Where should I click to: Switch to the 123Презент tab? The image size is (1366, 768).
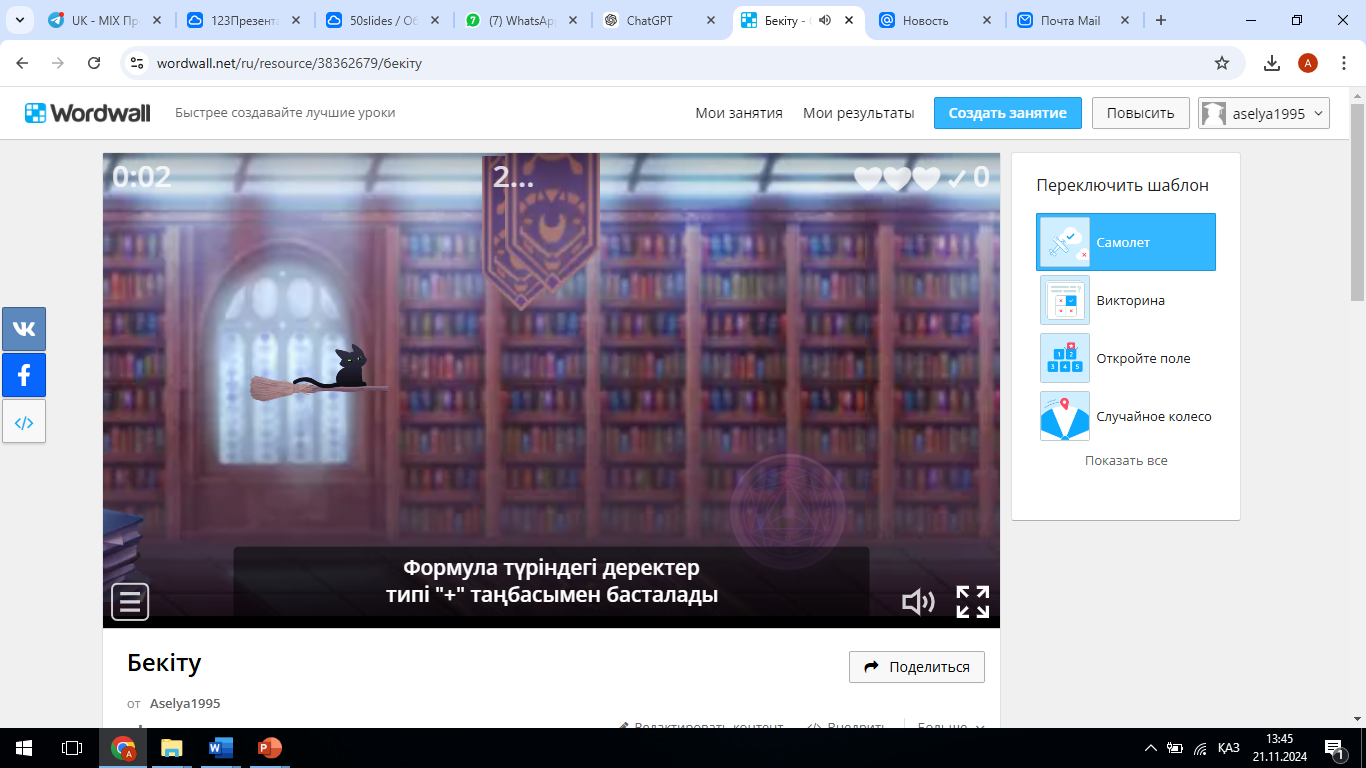(x=243, y=21)
